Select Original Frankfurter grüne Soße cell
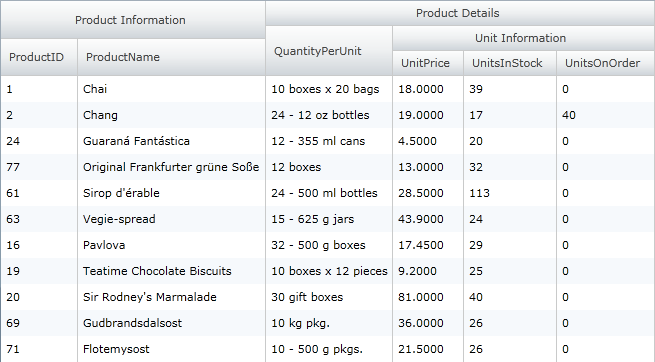655x362 pixels. 172,167
